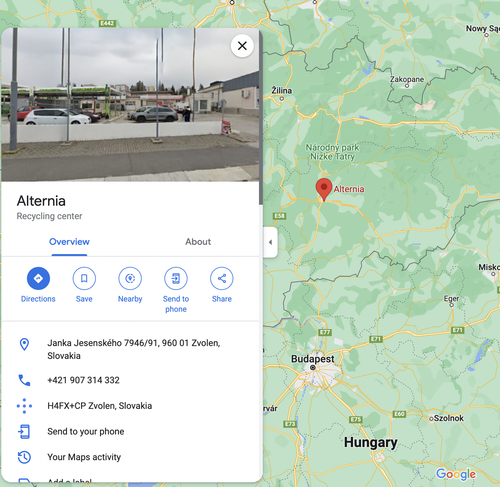Viewport: 500px width, 487px height.
Task: Select the Overview tab
Action: pos(69,242)
